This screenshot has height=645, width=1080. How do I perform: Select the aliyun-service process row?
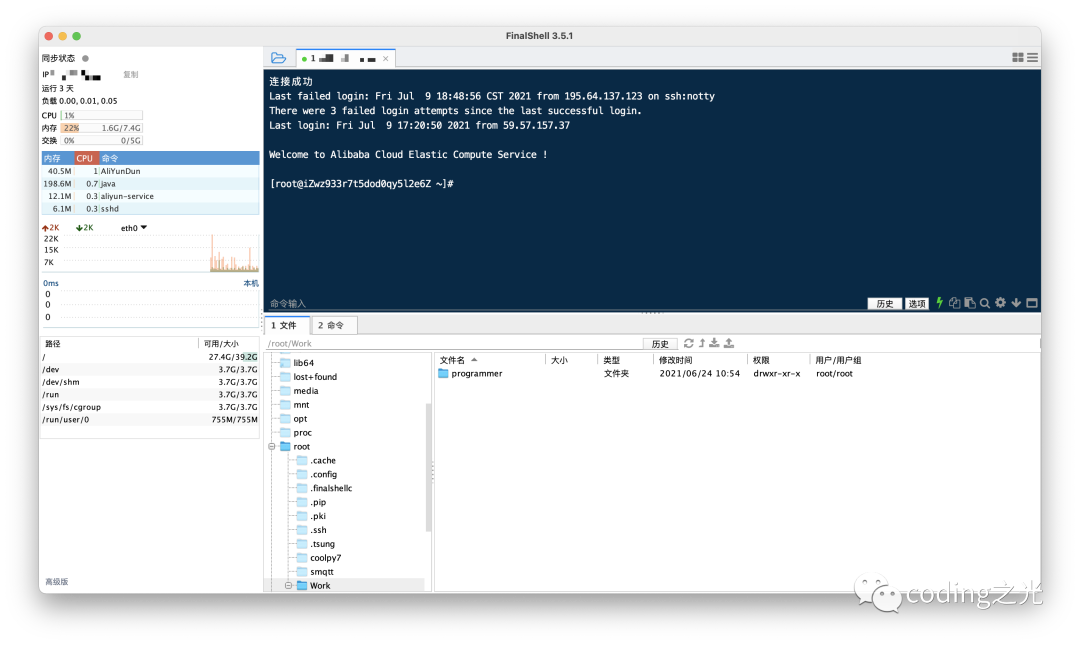coord(150,196)
